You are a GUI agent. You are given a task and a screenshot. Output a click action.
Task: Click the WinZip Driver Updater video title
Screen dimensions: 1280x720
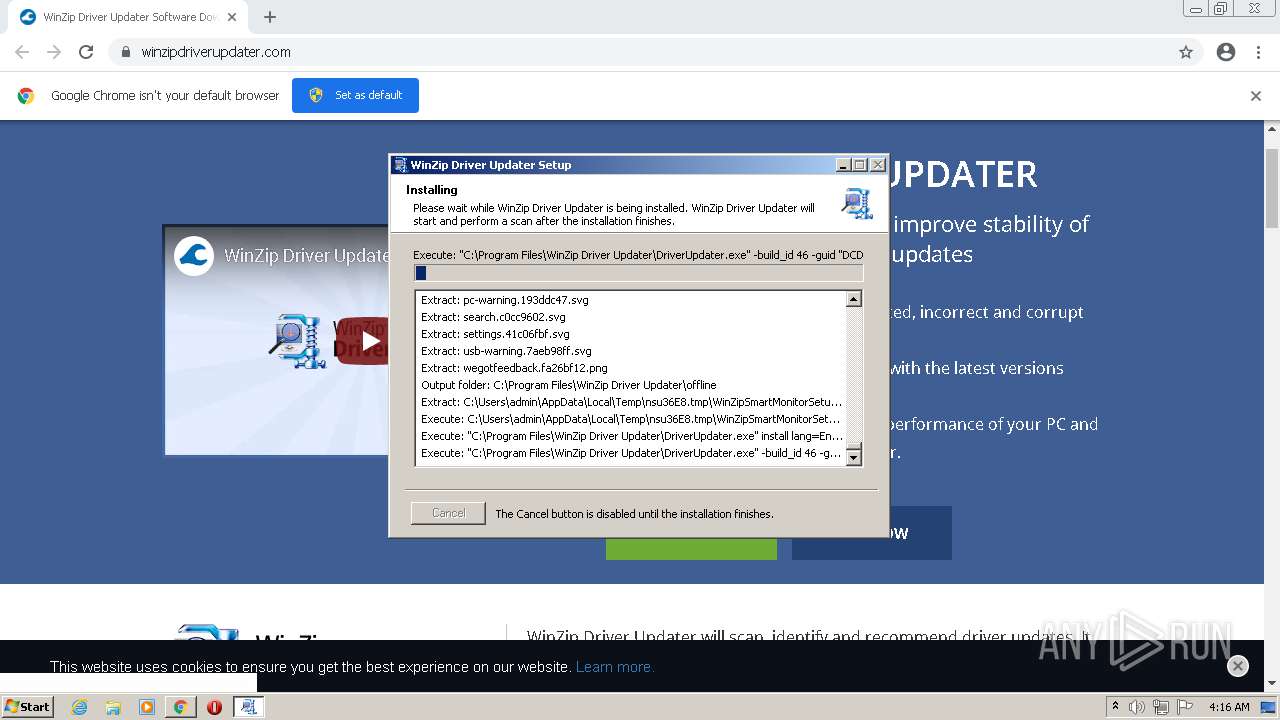point(307,255)
